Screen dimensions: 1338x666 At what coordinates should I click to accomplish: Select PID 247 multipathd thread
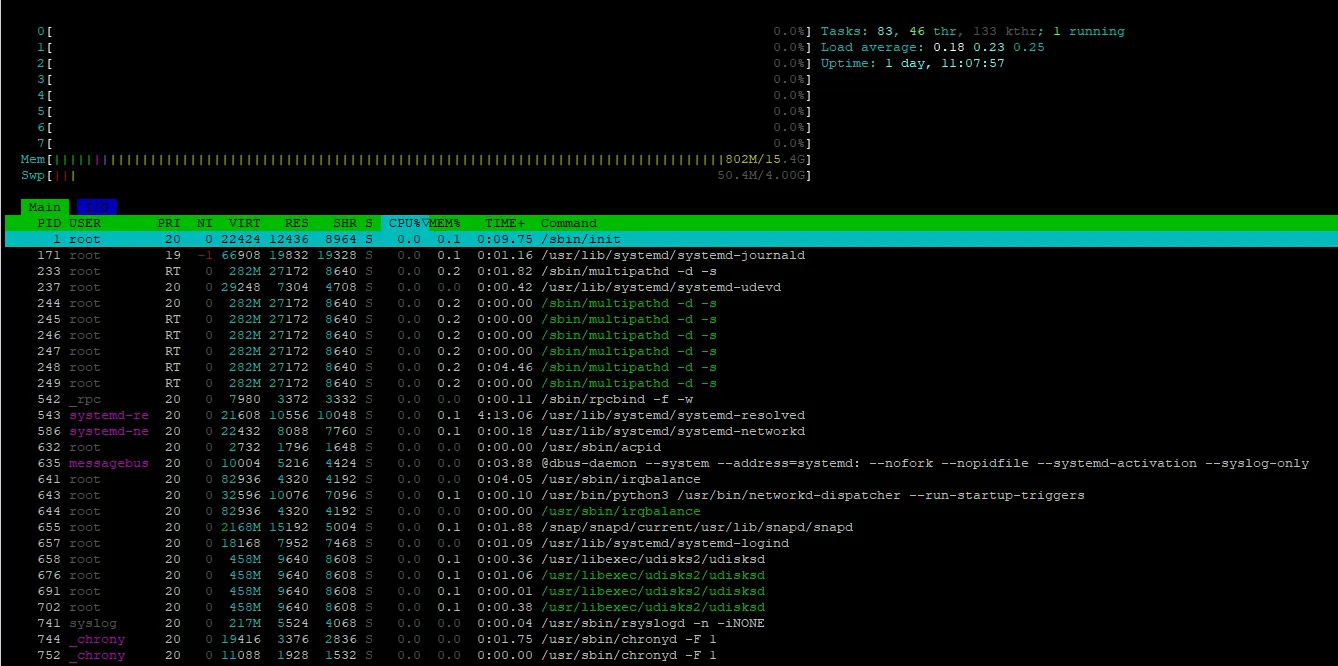pos(669,351)
